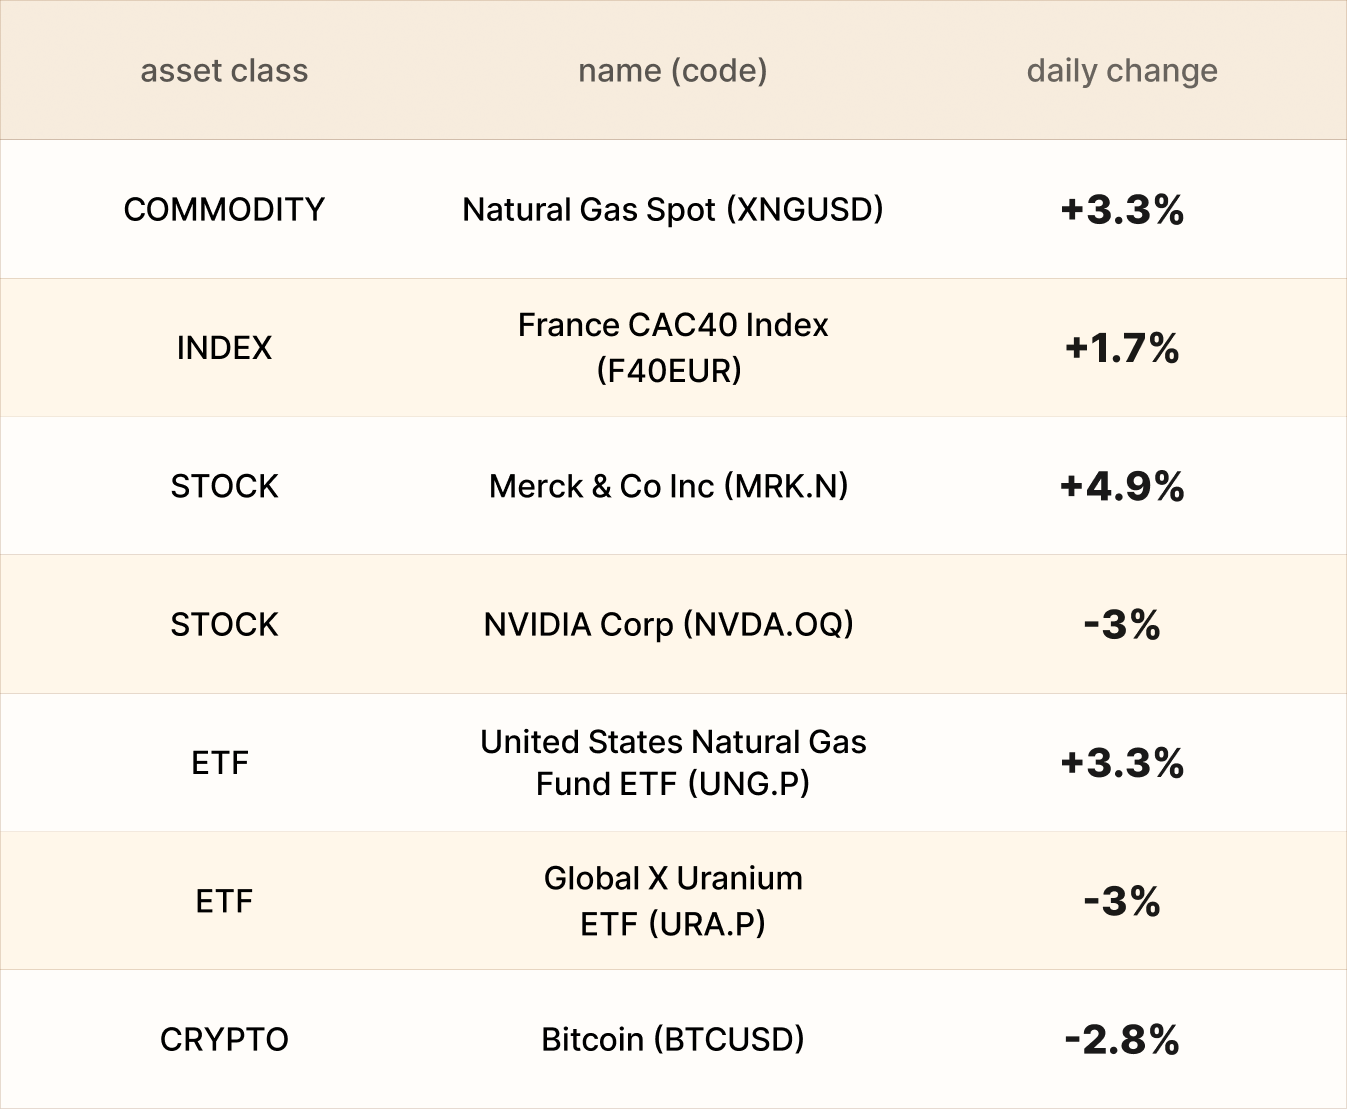Screen dimensions: 1347x1109
Task: Select the COMMODITY asset class cell
Action: (224, 209)
